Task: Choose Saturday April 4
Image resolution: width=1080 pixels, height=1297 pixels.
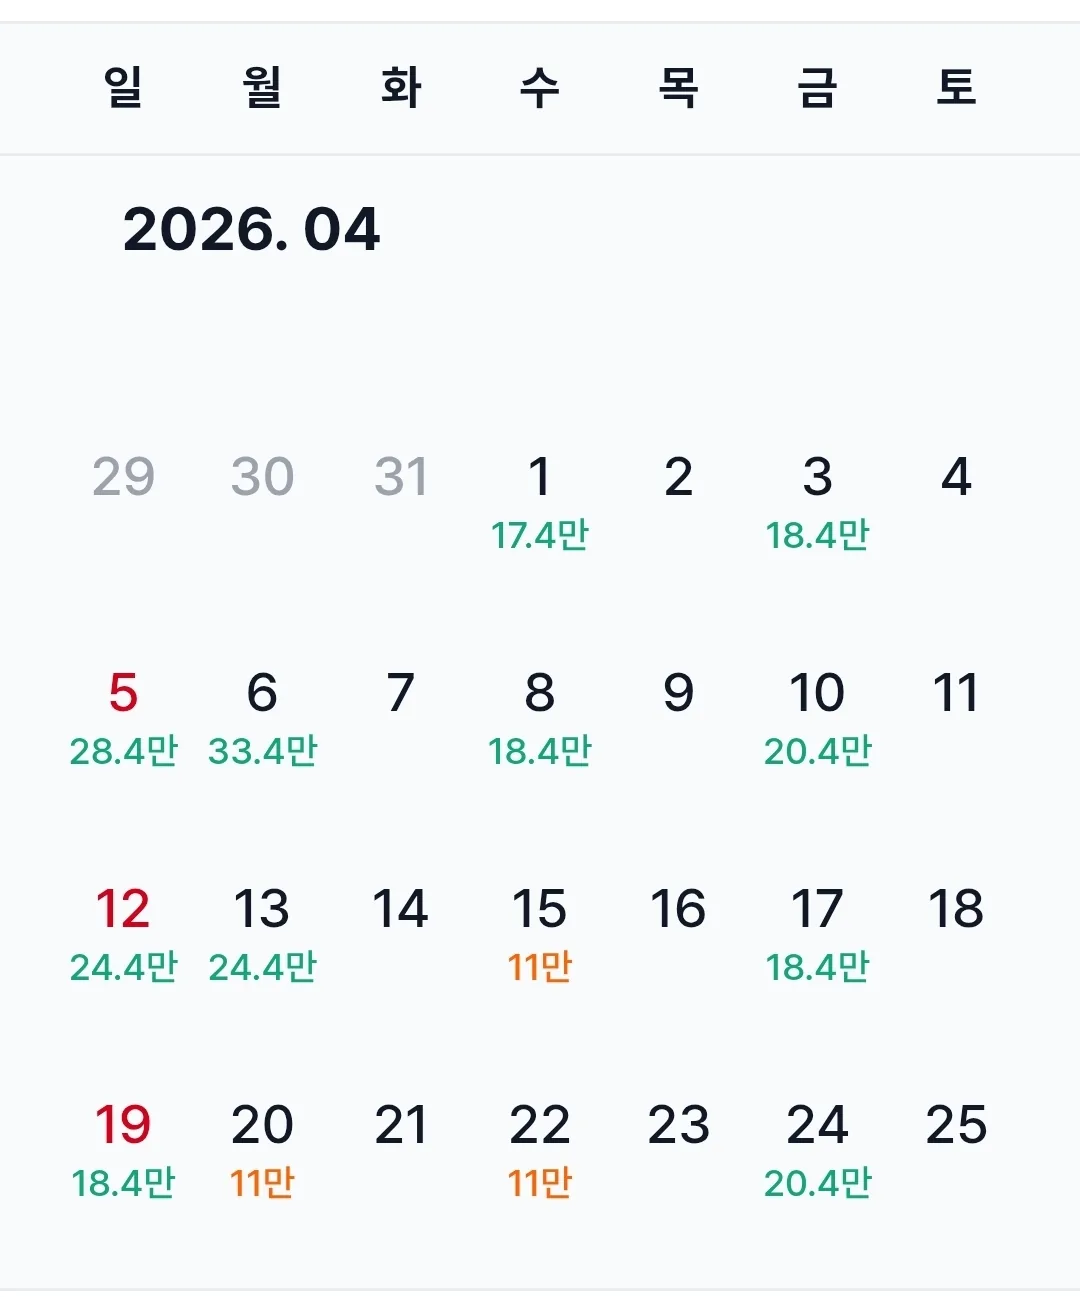Action: (x=956, y=477)
